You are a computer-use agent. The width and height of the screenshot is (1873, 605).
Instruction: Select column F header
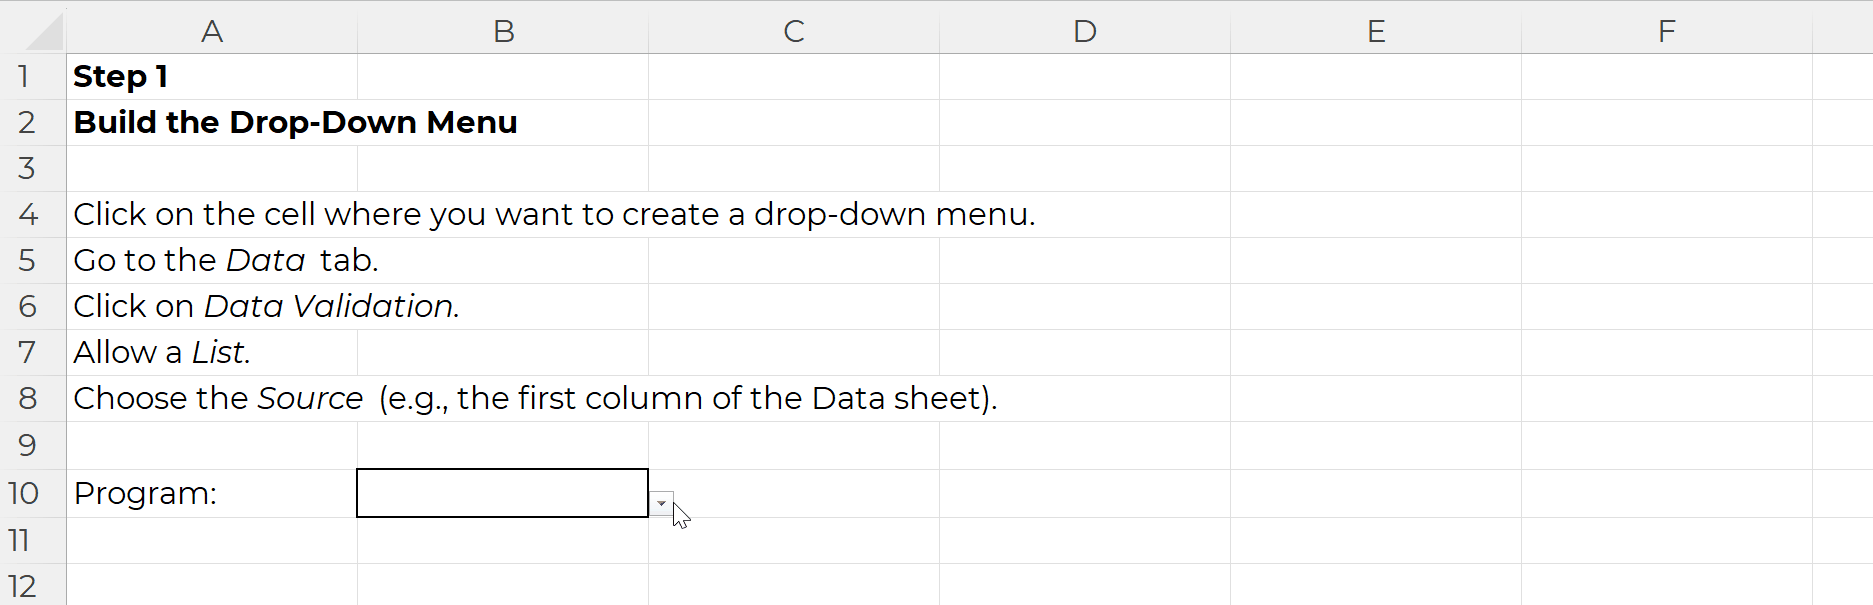click(1667, 31)
